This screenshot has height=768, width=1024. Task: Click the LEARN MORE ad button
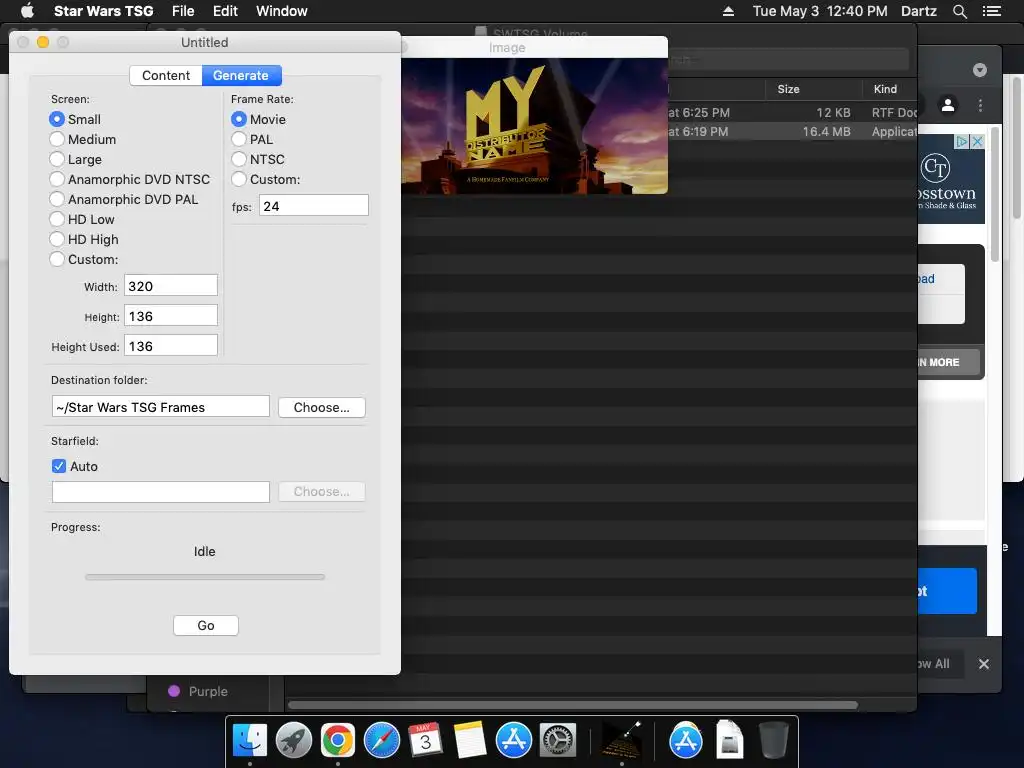tap(948, 362)
